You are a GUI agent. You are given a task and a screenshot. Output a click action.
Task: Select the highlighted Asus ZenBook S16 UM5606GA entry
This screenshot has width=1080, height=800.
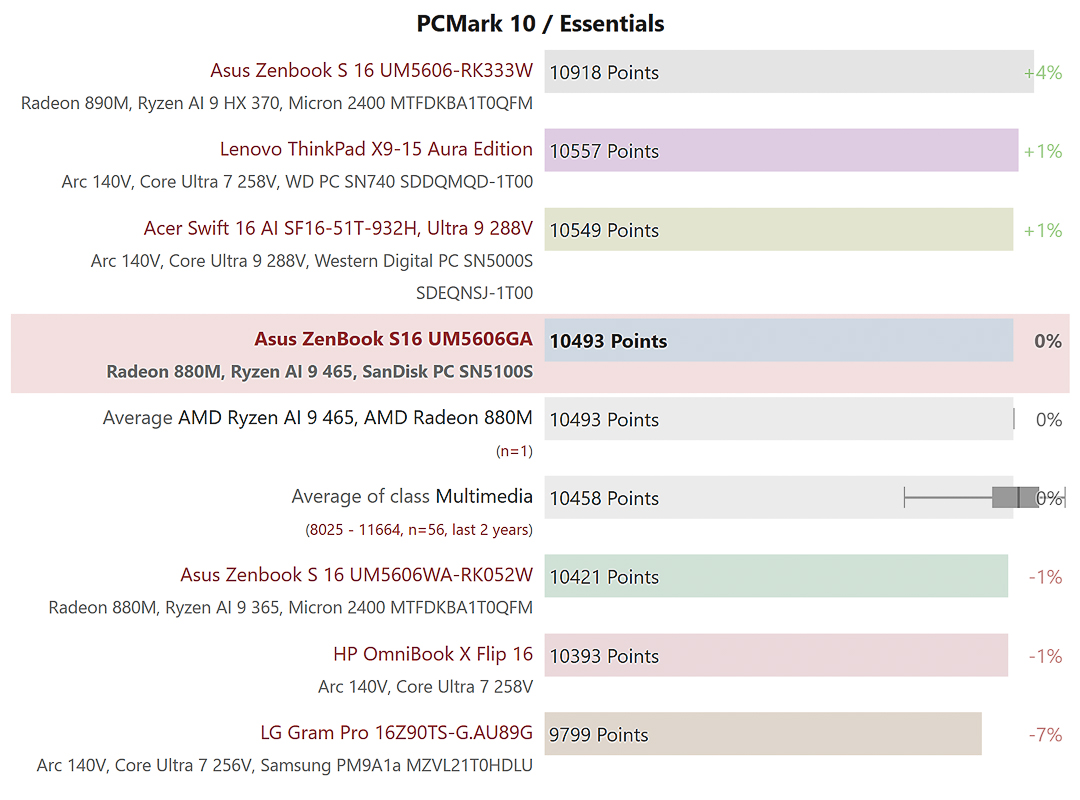point(393,340)
